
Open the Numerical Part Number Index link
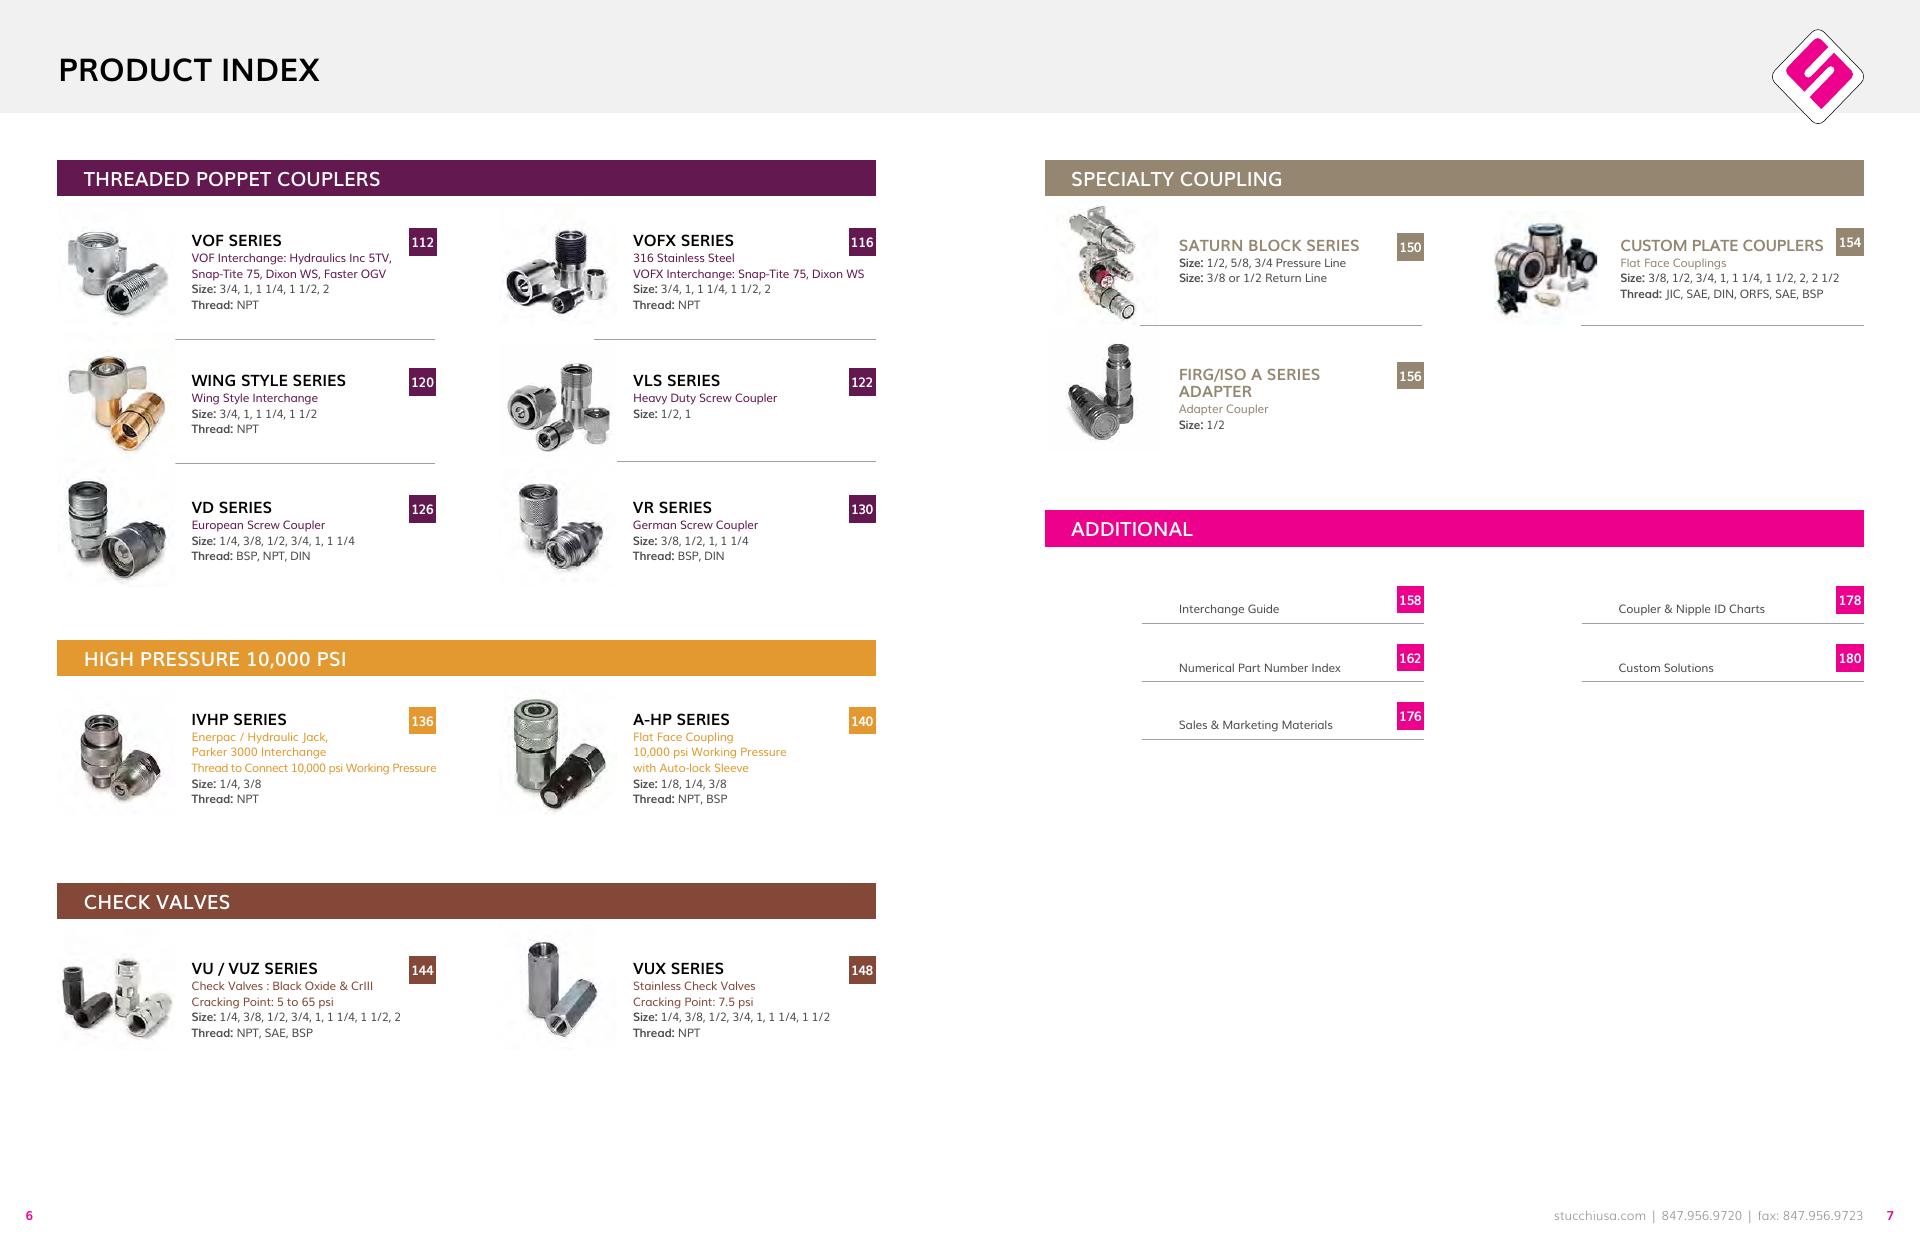pos(1259,668)
